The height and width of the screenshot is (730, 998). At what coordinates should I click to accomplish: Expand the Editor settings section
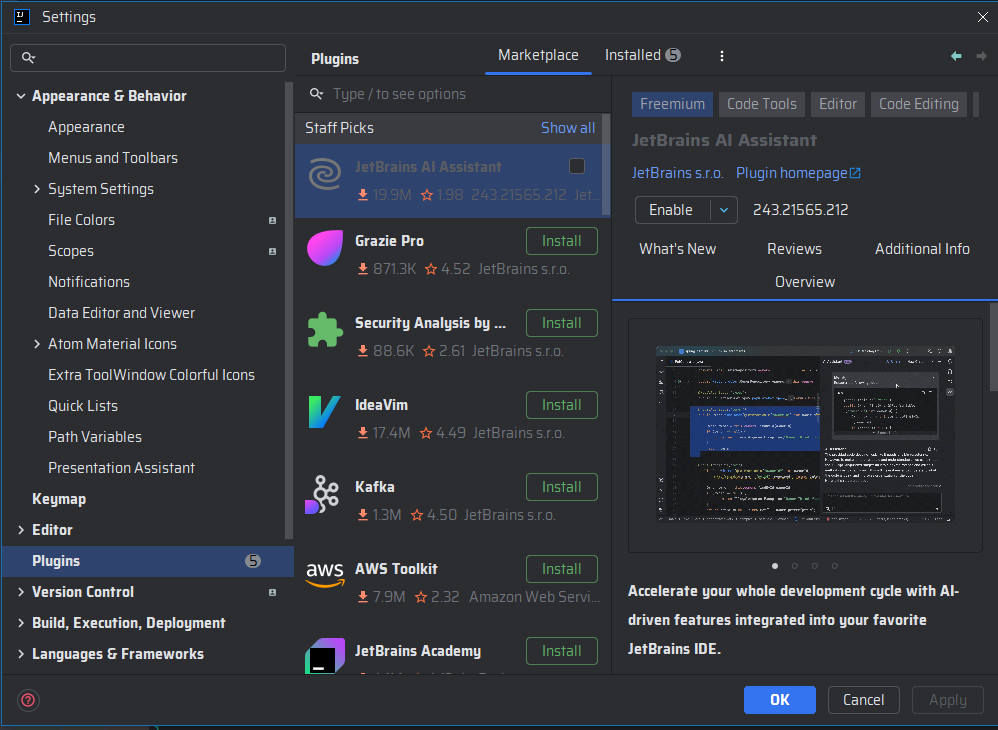21,530
